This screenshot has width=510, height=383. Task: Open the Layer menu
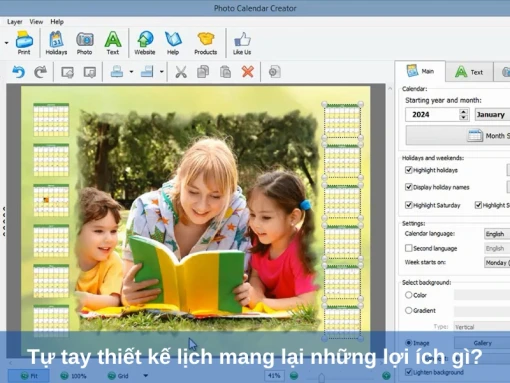15,22
